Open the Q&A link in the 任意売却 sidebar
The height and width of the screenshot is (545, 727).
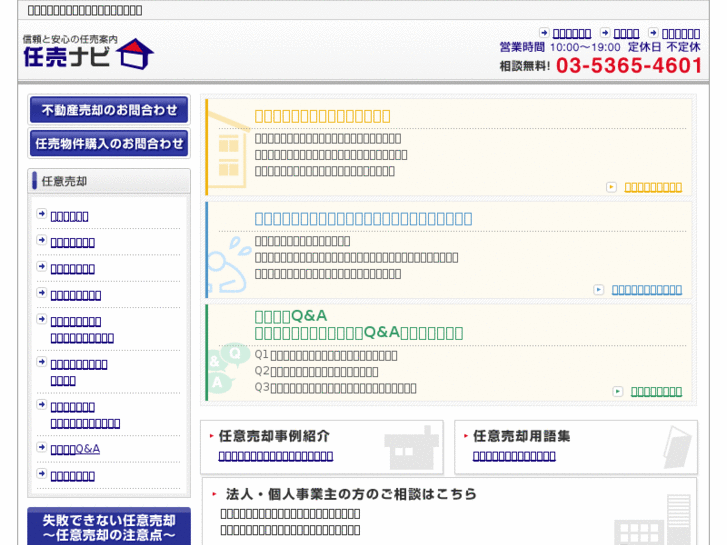pyautogui.click(x=75, y=449)
